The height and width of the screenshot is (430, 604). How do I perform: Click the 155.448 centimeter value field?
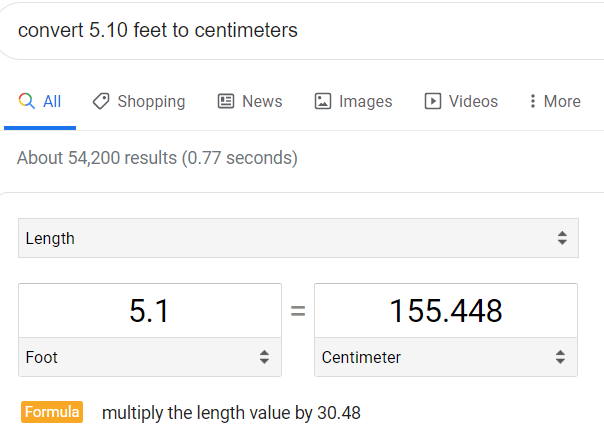pos(445,311)
